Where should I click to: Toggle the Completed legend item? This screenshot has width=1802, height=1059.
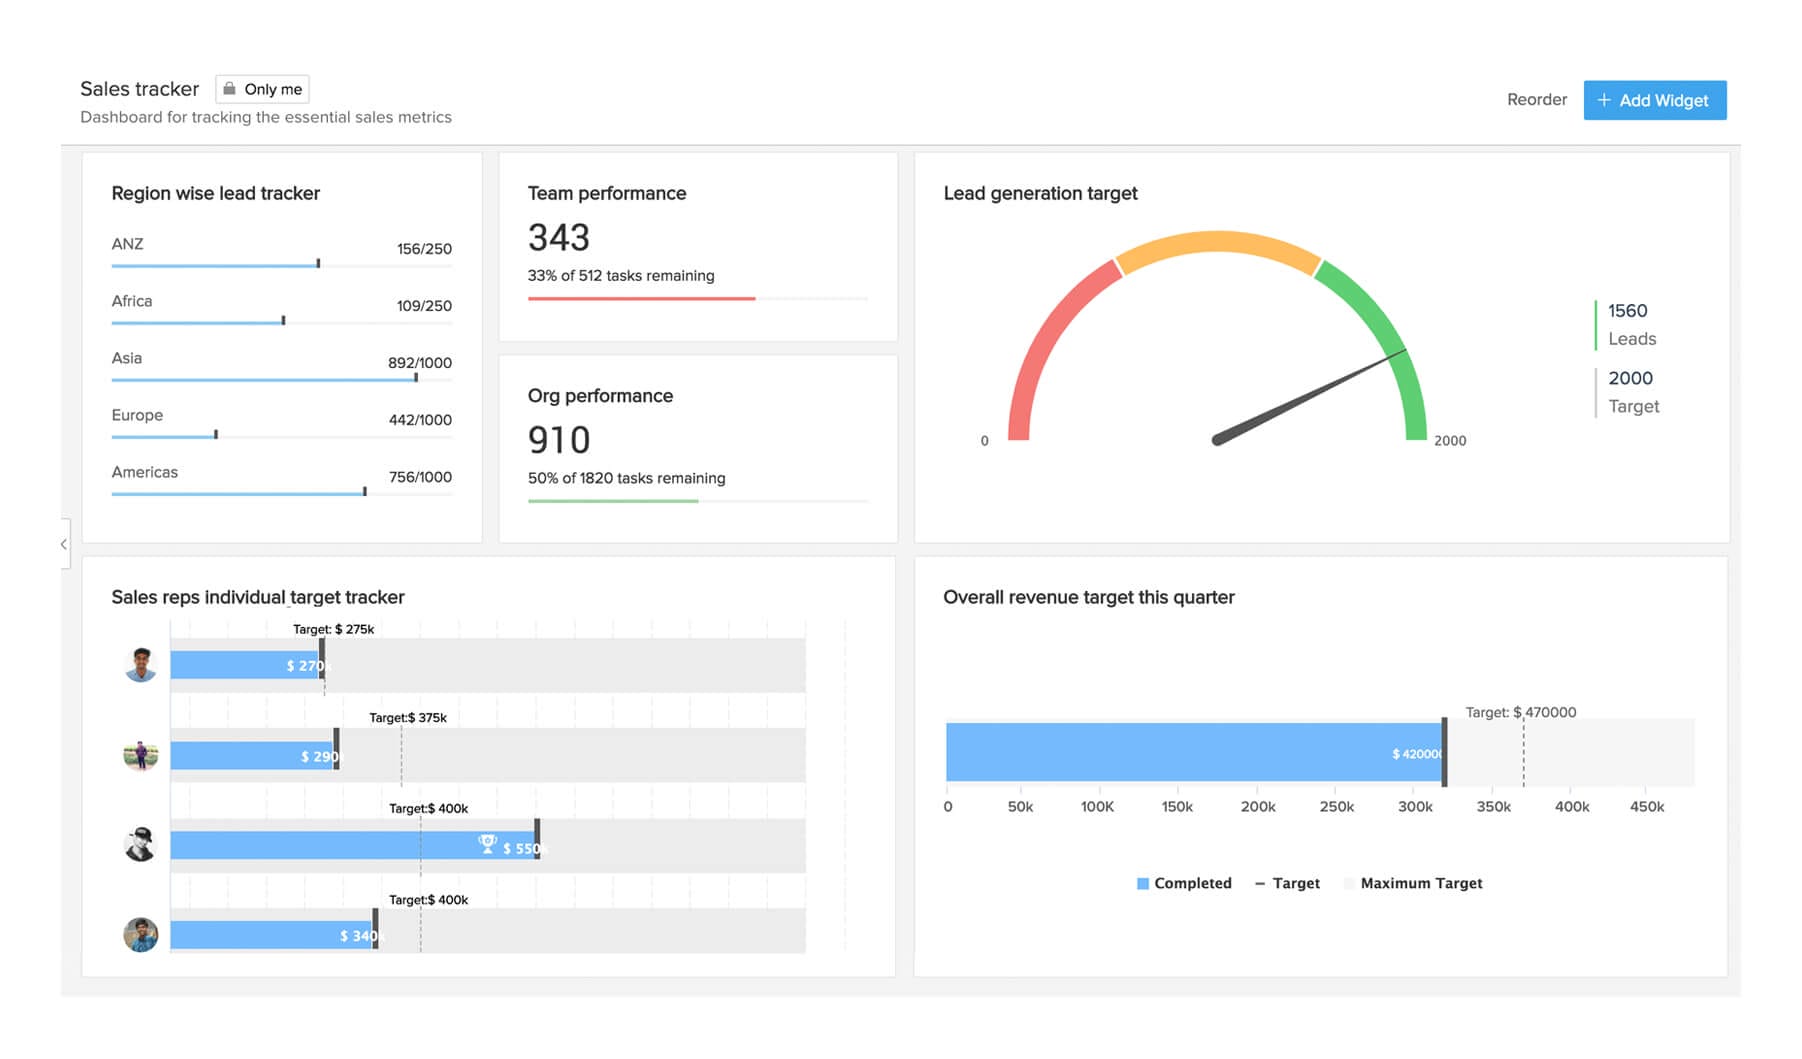pos(1184,883)
